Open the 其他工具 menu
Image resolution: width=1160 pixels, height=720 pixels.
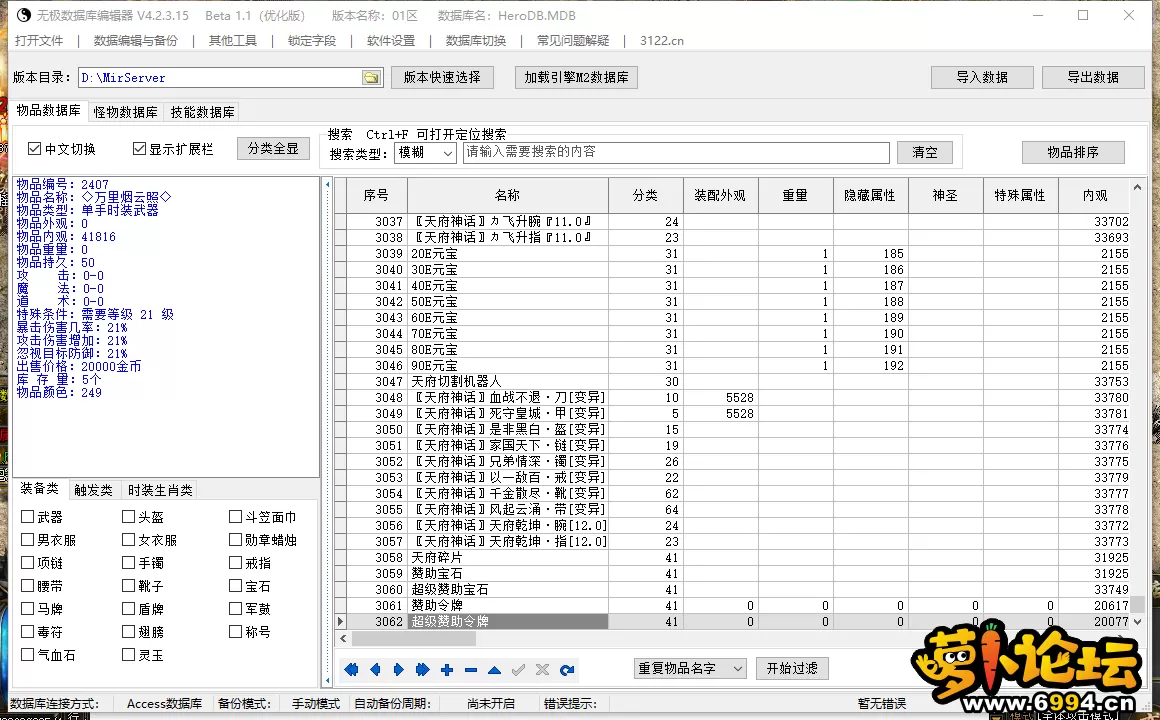pos(232,41)
